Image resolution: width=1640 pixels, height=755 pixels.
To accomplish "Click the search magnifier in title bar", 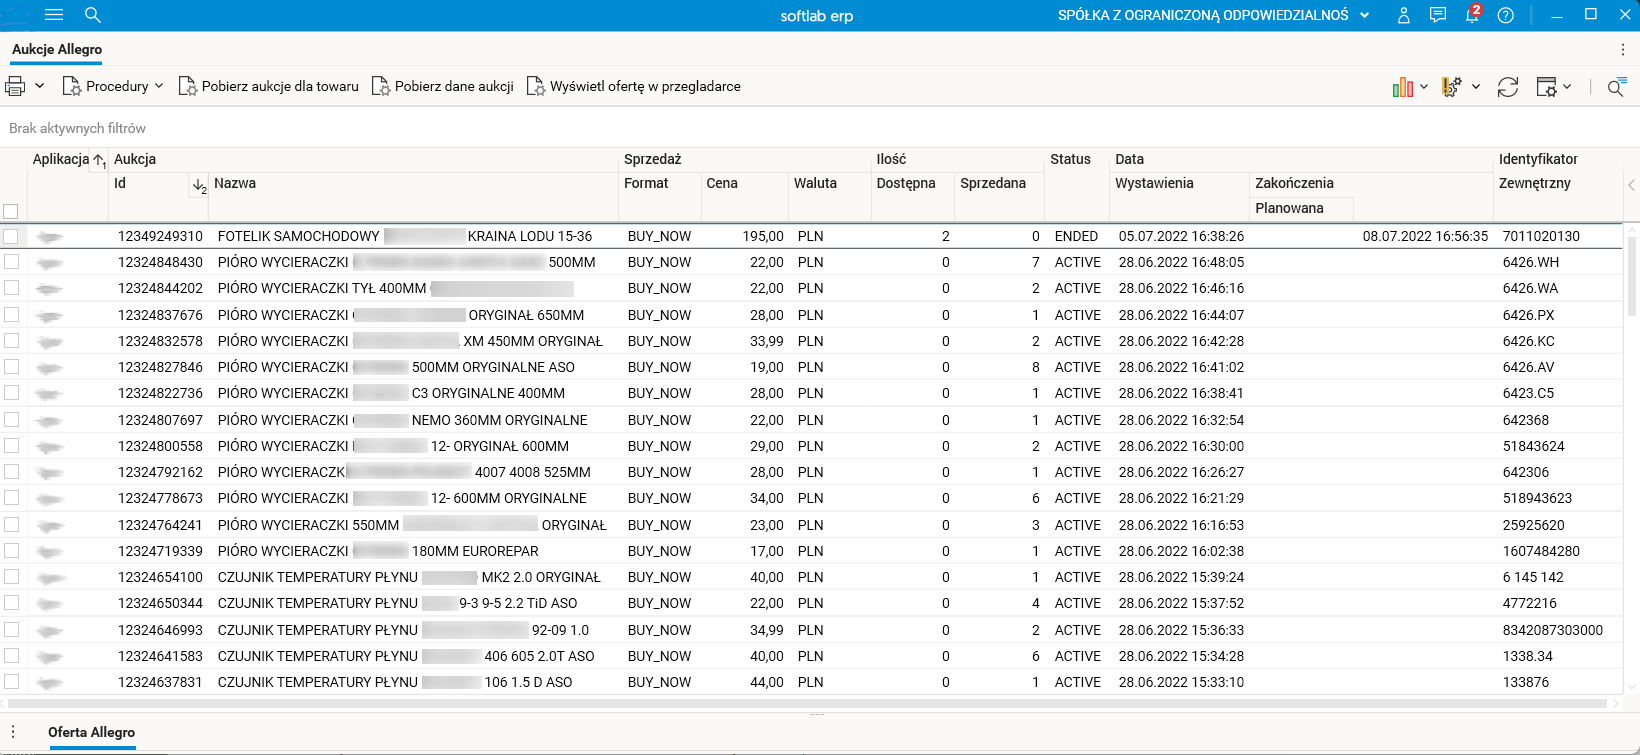I will (x=93, y=15).
